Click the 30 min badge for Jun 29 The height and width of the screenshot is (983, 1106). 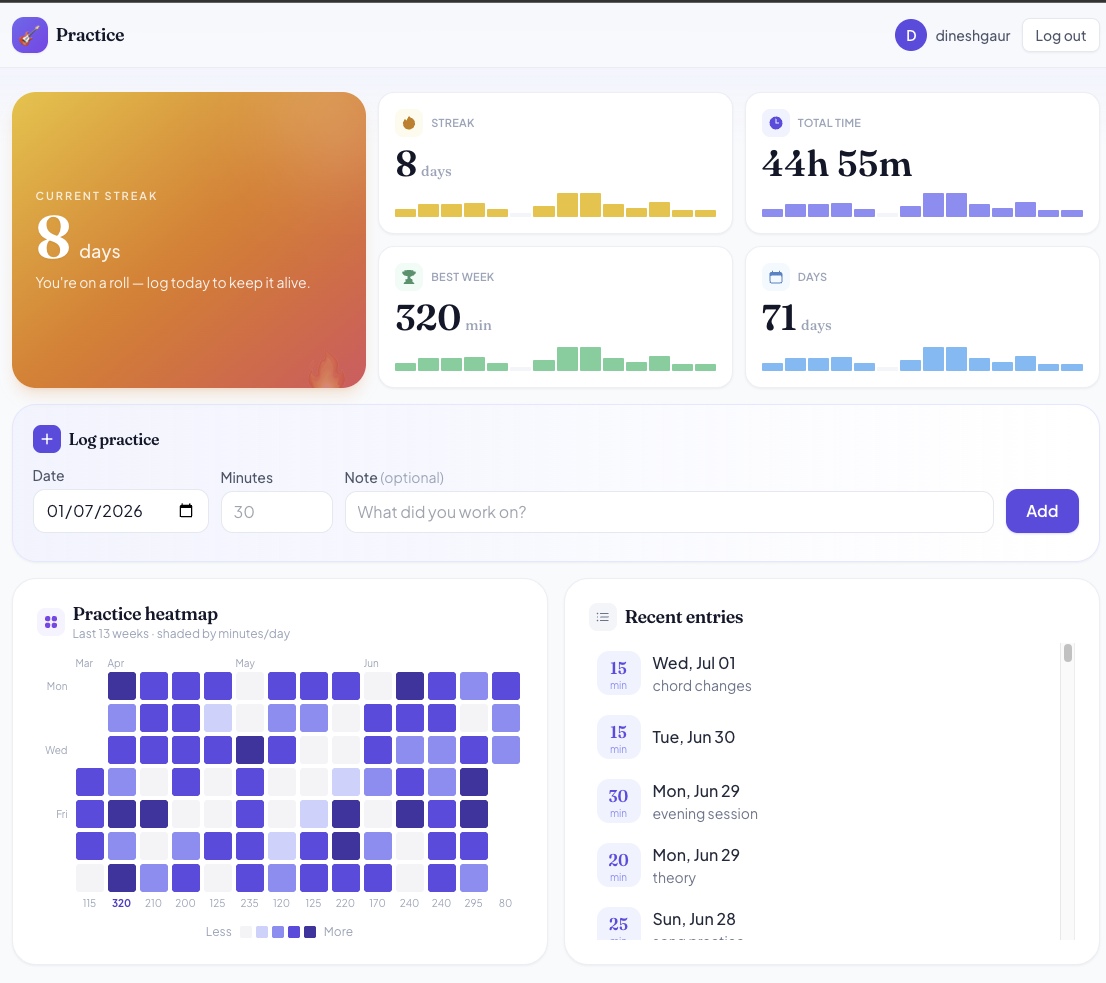click(619, 802)
